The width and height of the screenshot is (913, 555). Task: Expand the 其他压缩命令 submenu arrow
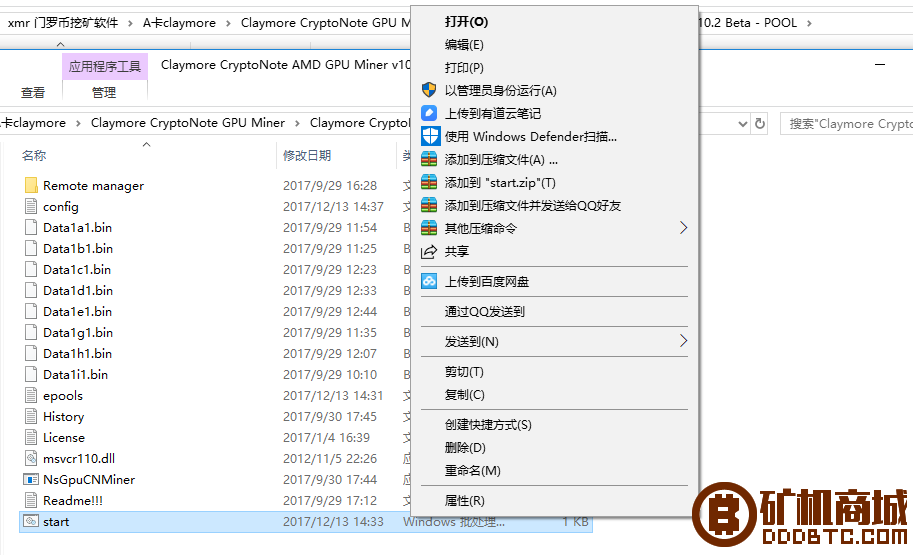[x=684, y=228]
